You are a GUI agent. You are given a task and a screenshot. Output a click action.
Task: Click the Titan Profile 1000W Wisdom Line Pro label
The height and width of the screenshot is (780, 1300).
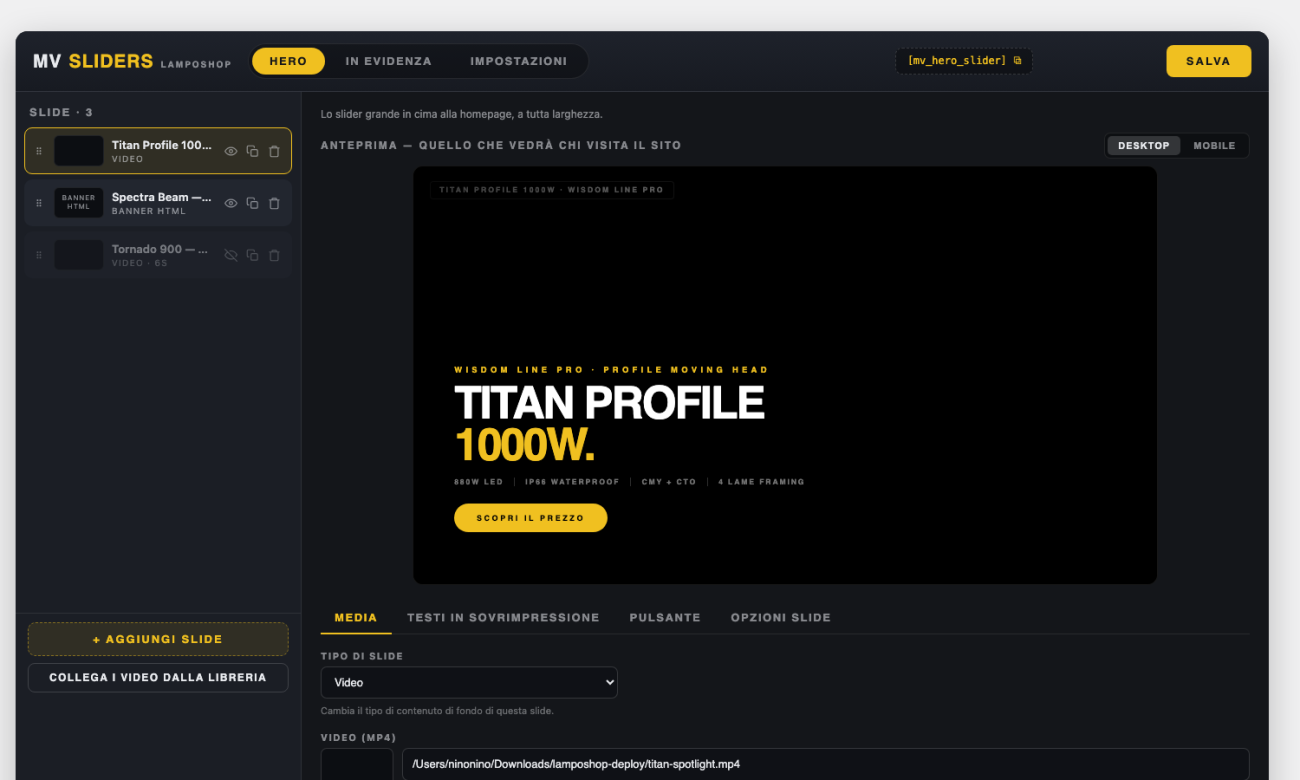pos(552,190)
